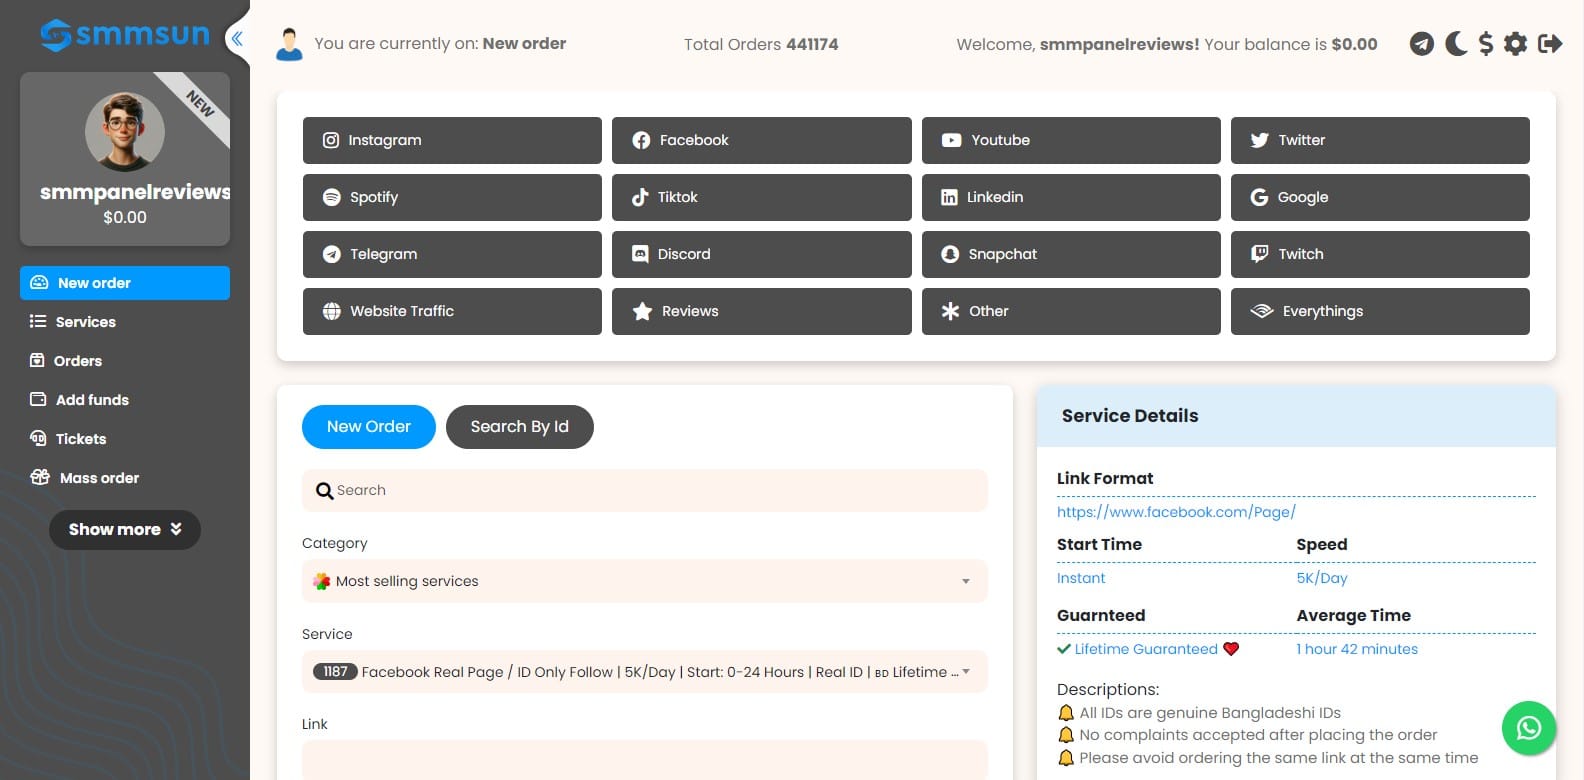1584x780 pixels.
Task: Open the Service dropdown list
Action: [644, 672]
